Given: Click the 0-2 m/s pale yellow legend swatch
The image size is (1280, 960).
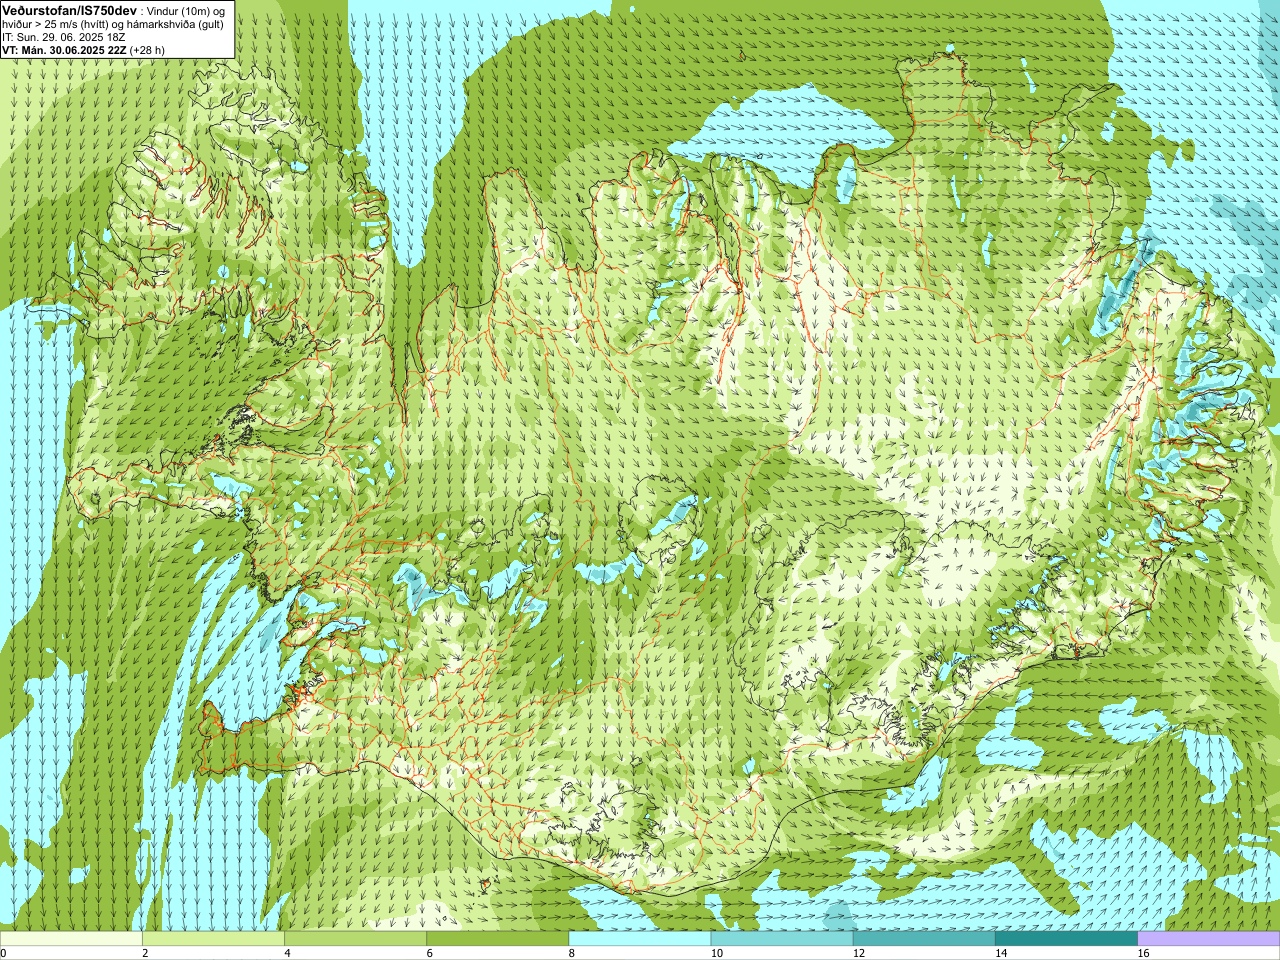Looking at the screenshot, I should pyautogui.click(x=71, y=939).
